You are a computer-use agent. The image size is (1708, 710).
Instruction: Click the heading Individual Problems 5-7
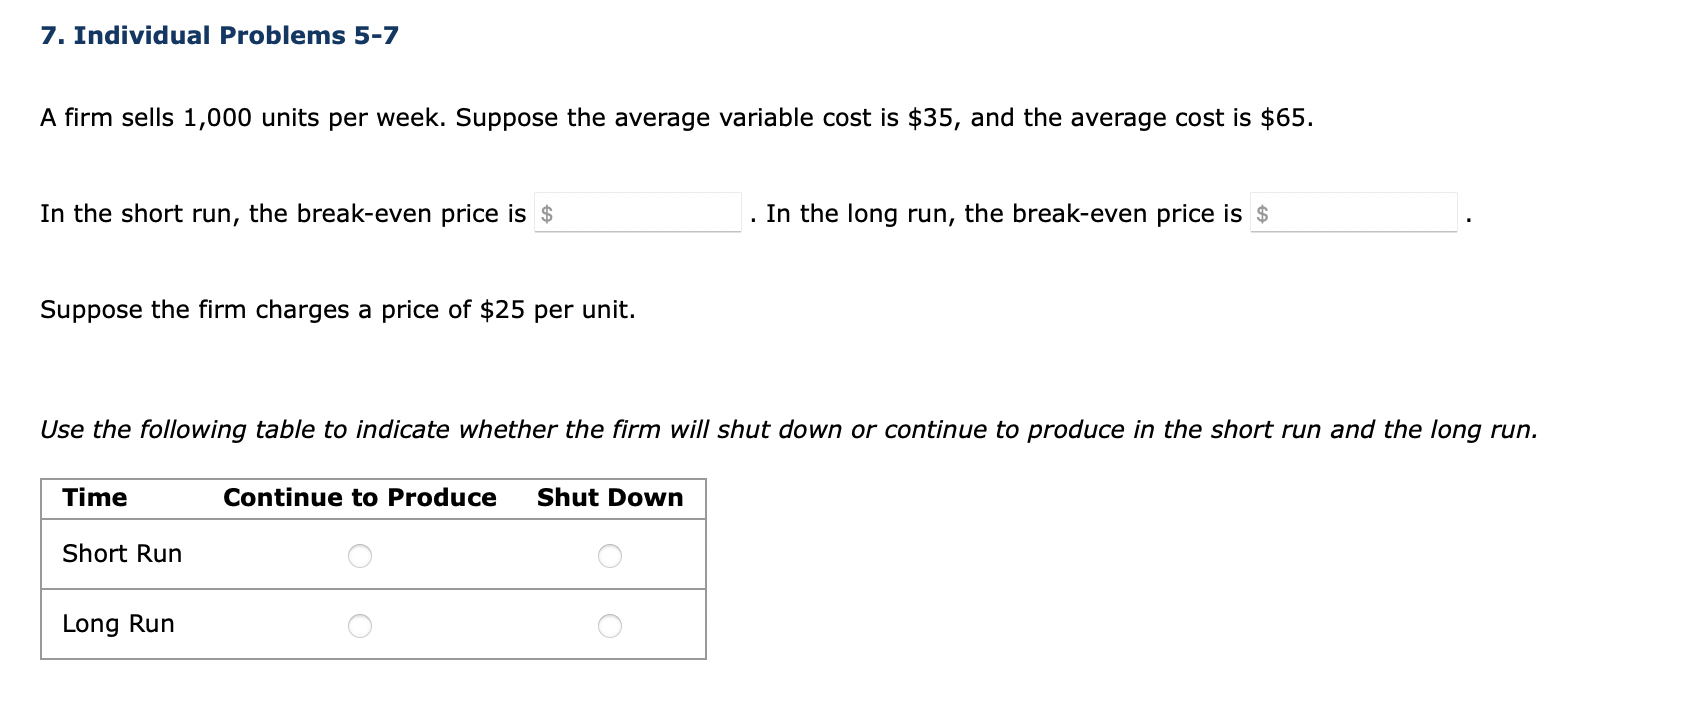(x=219, y=34)
